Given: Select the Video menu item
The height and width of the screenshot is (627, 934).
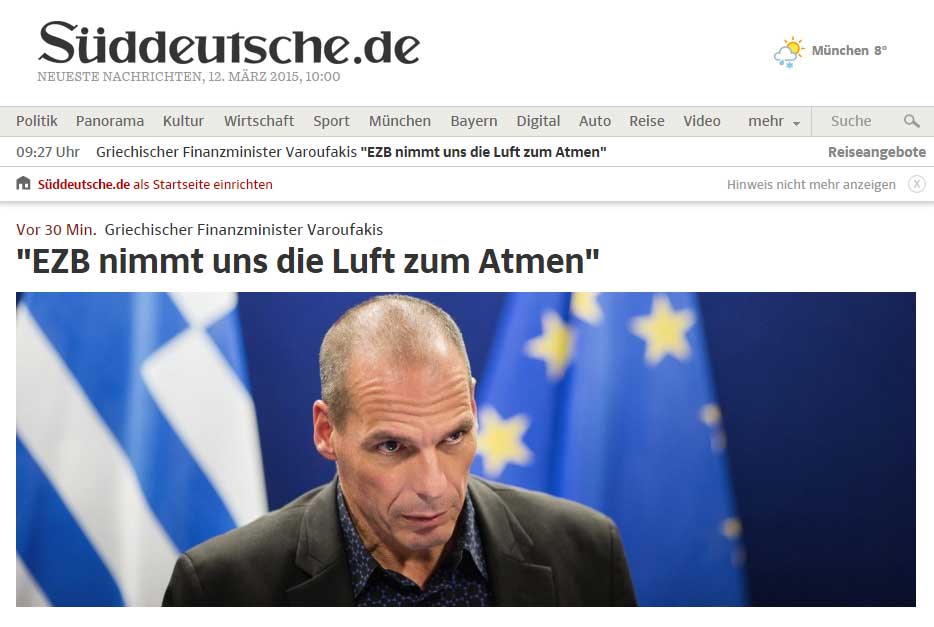Looking at the screenshot, I should 702,121.
